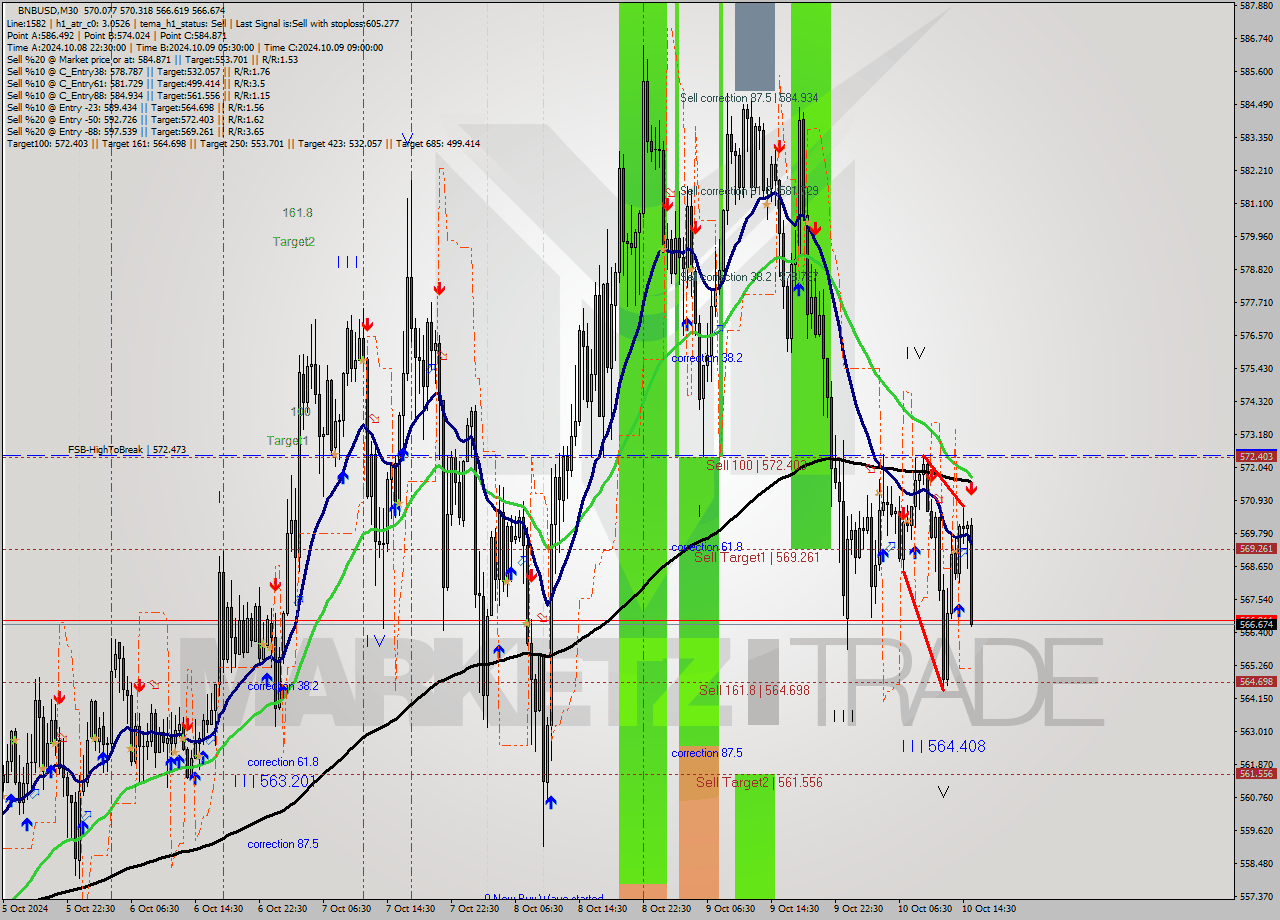This screenshot has height=920, width=1280.
Task: Click the green '161.8' label
Action: pyautogui.click(x=297, y=213)
